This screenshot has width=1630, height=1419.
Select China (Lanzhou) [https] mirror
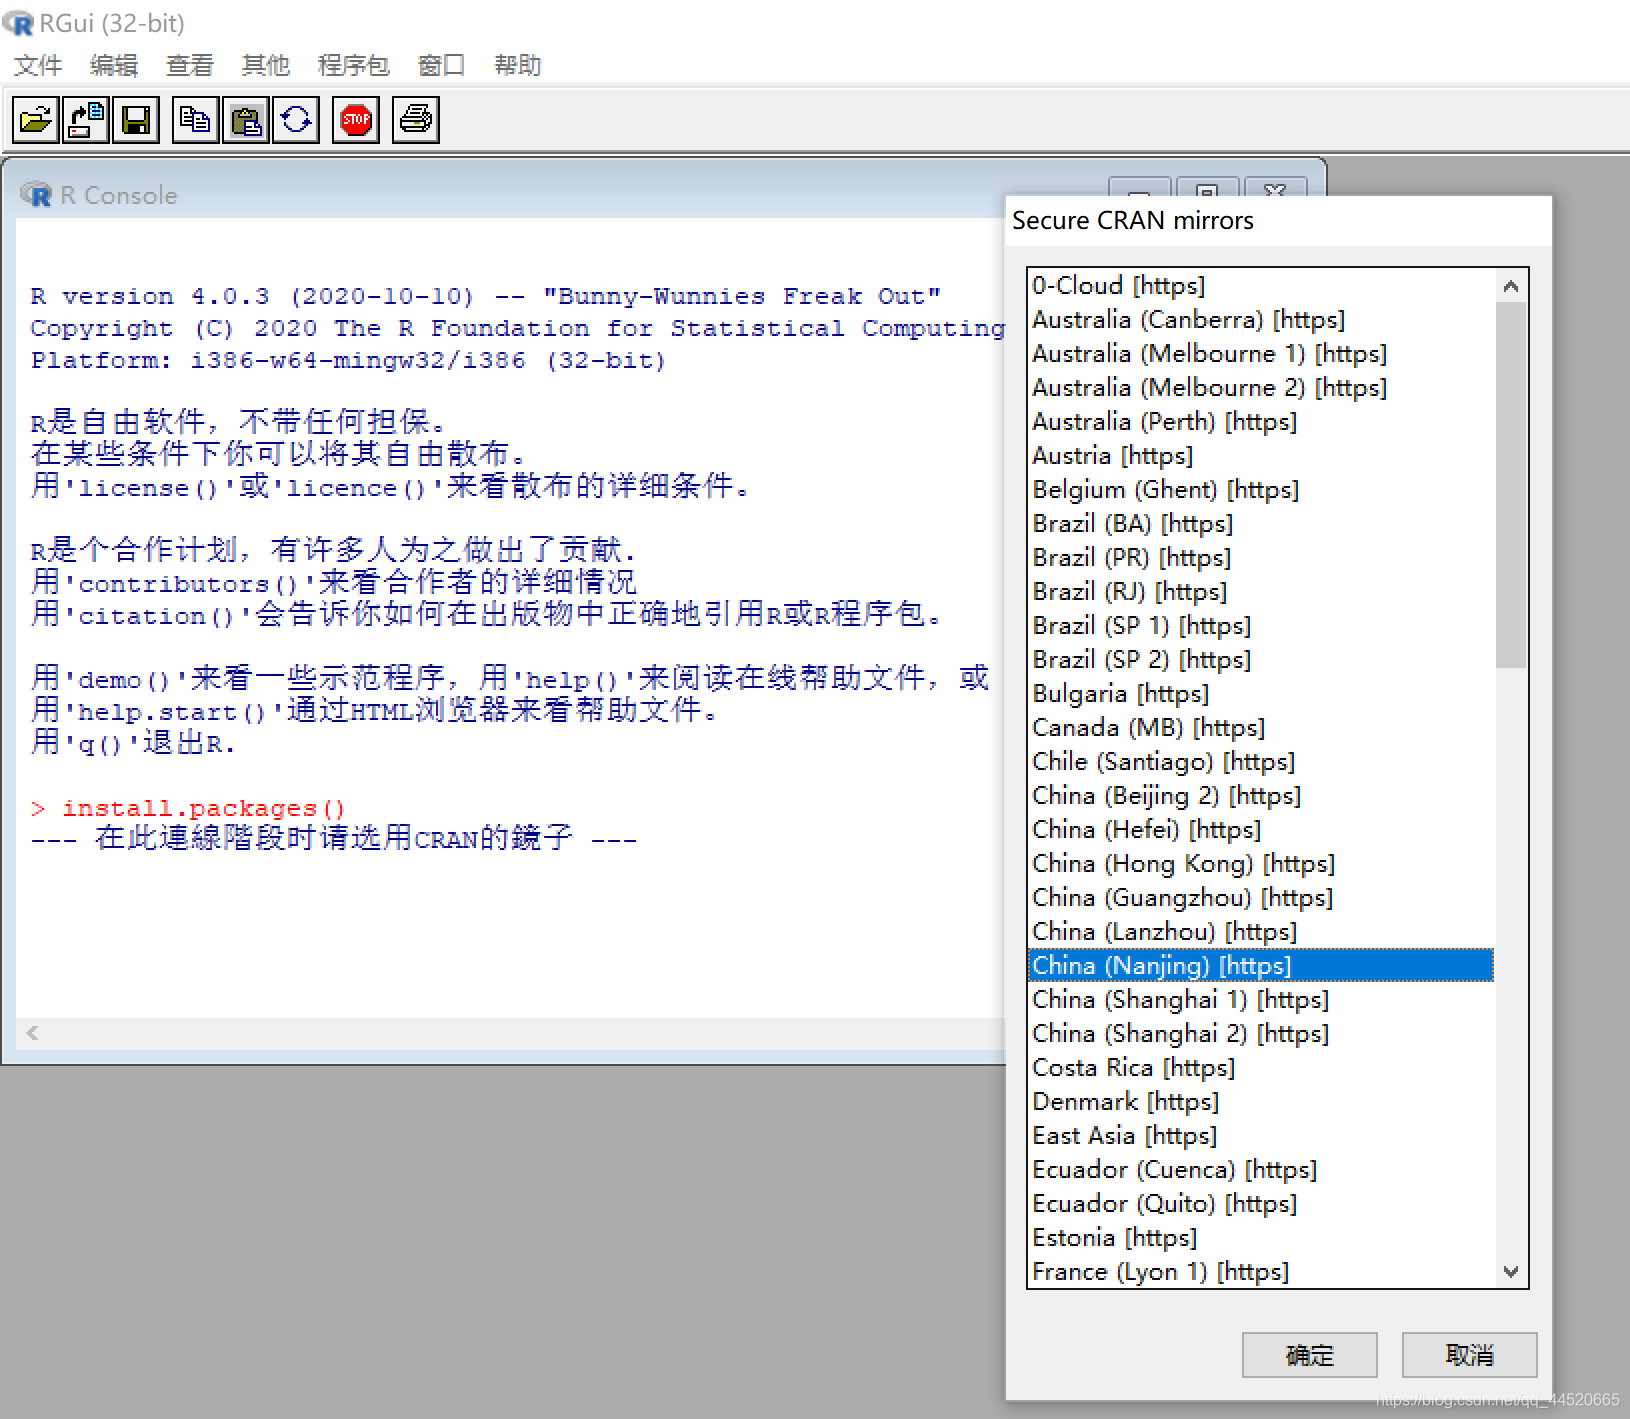coord(1260,931)
